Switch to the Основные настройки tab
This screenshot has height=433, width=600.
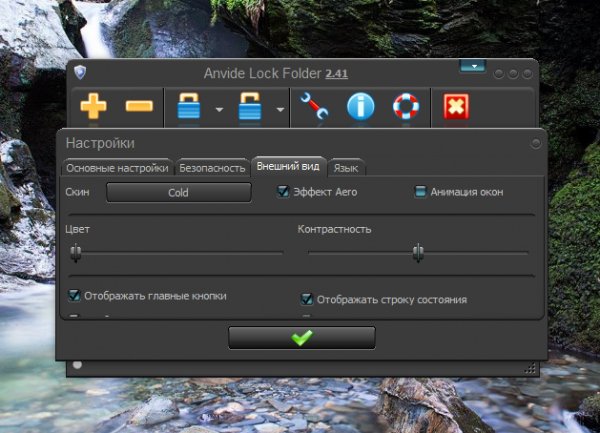(117, 168)
